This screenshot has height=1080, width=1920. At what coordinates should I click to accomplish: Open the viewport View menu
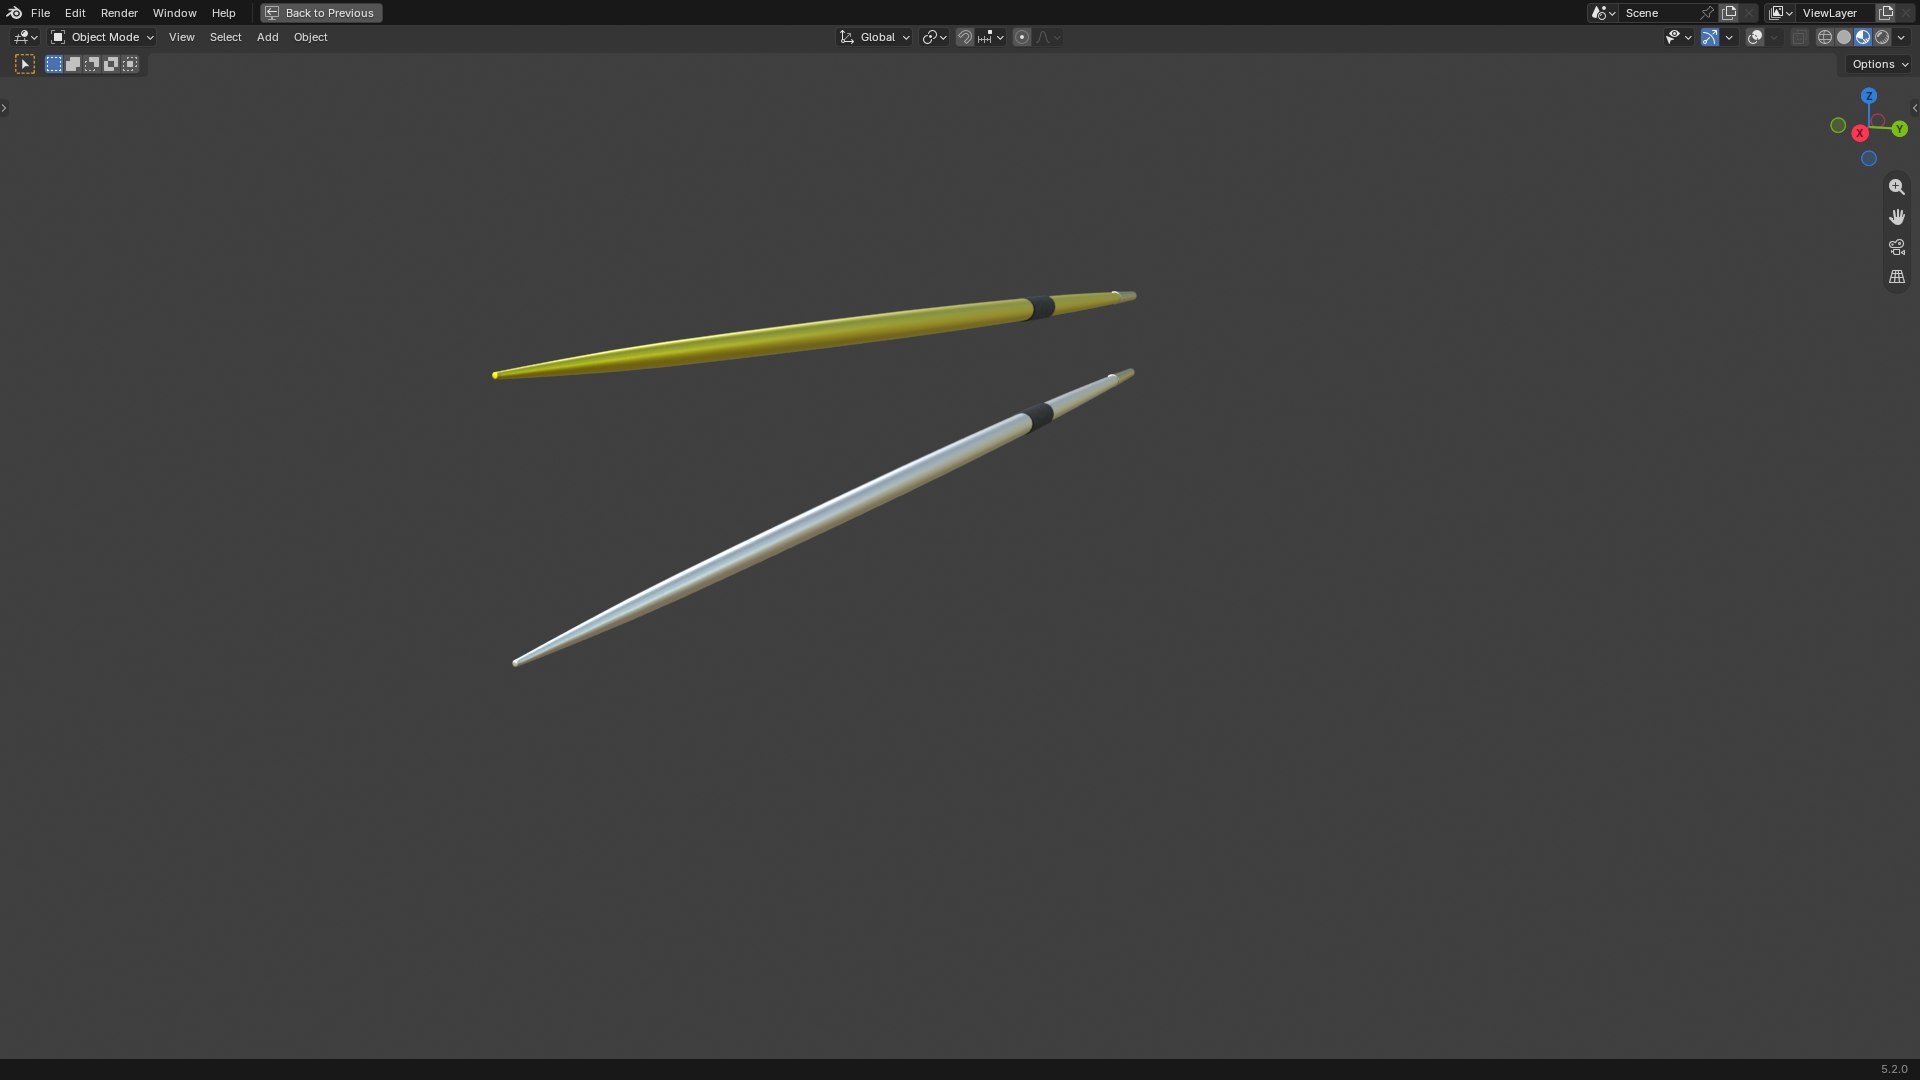pyautogui.click(x=181, y=37)
